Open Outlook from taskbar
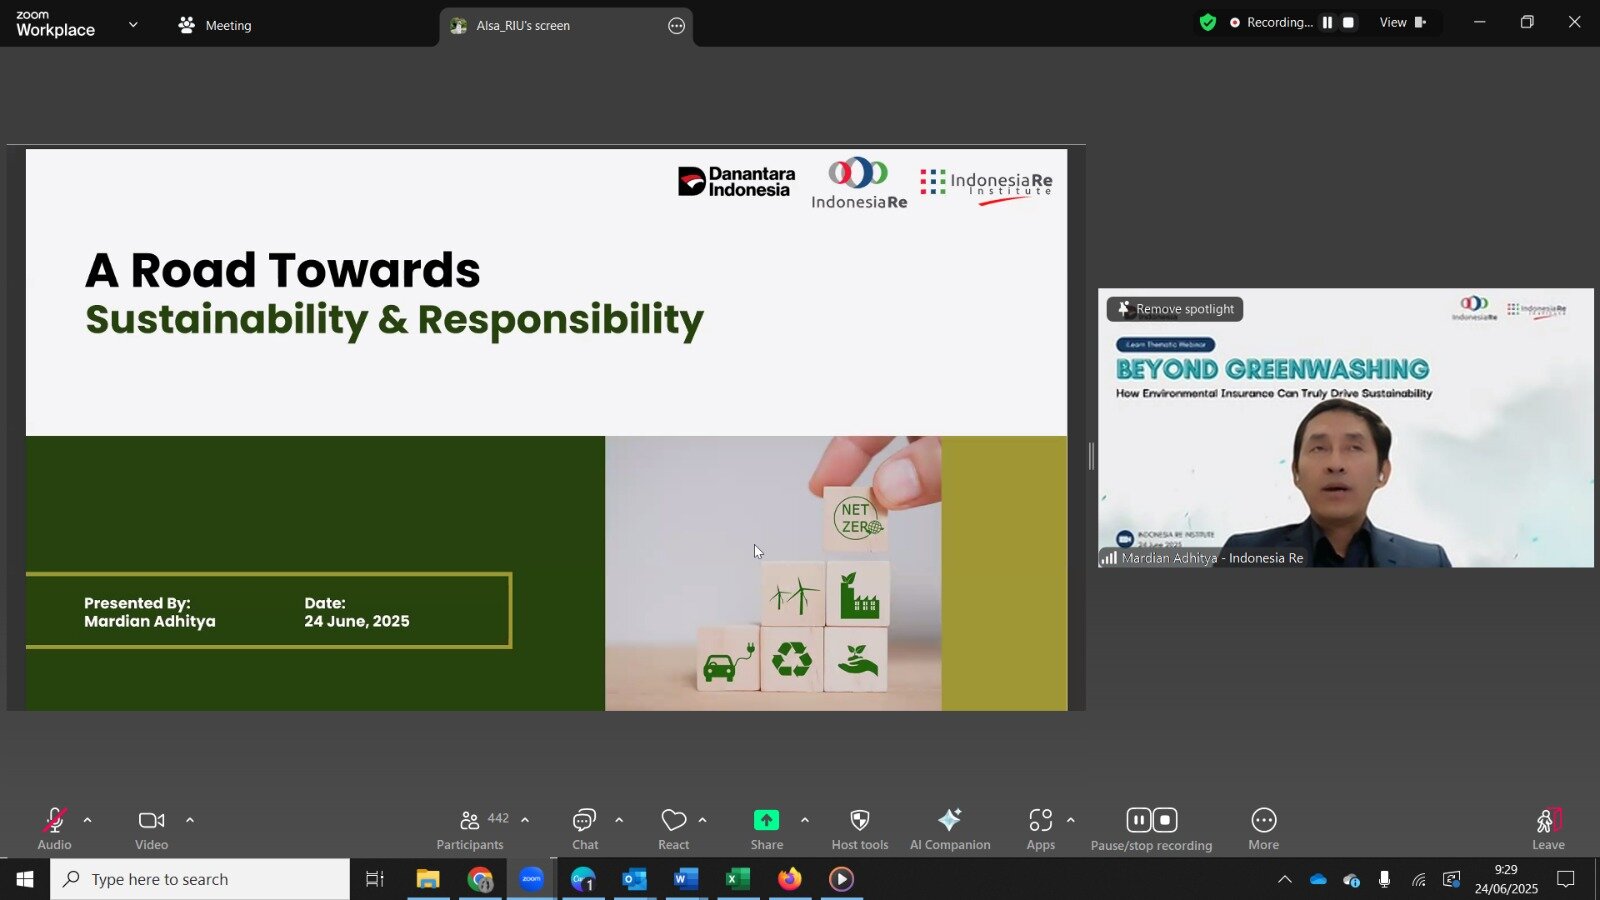Viewport: 1600px width, 900px height. pos(635,879)
